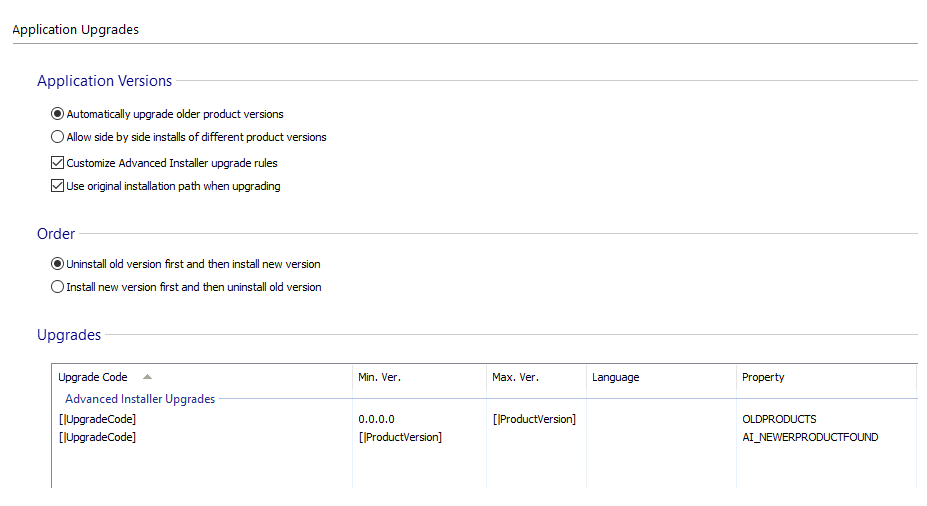927x506 pixels.
Task: Sort by the Upgrade Code column header
Action: pos(93,377)
